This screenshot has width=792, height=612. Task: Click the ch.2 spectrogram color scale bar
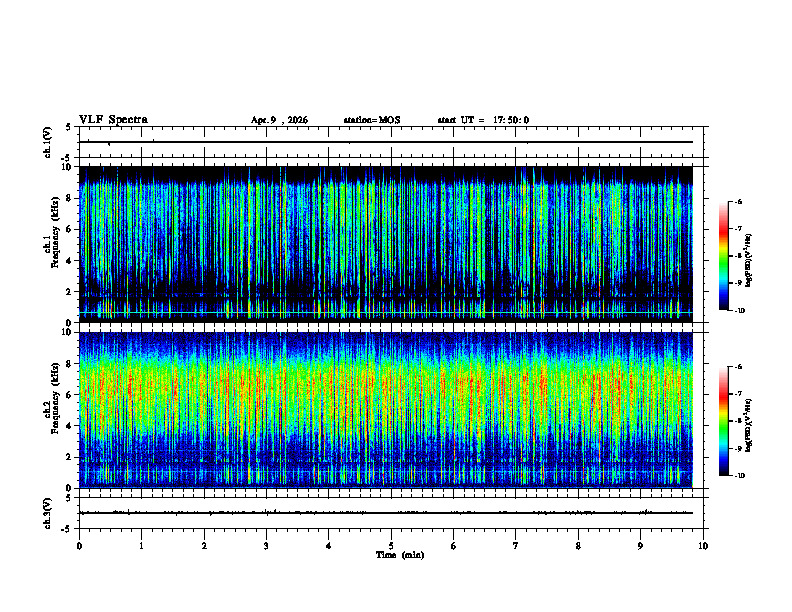pyautogui.click(x=724, y=421)
